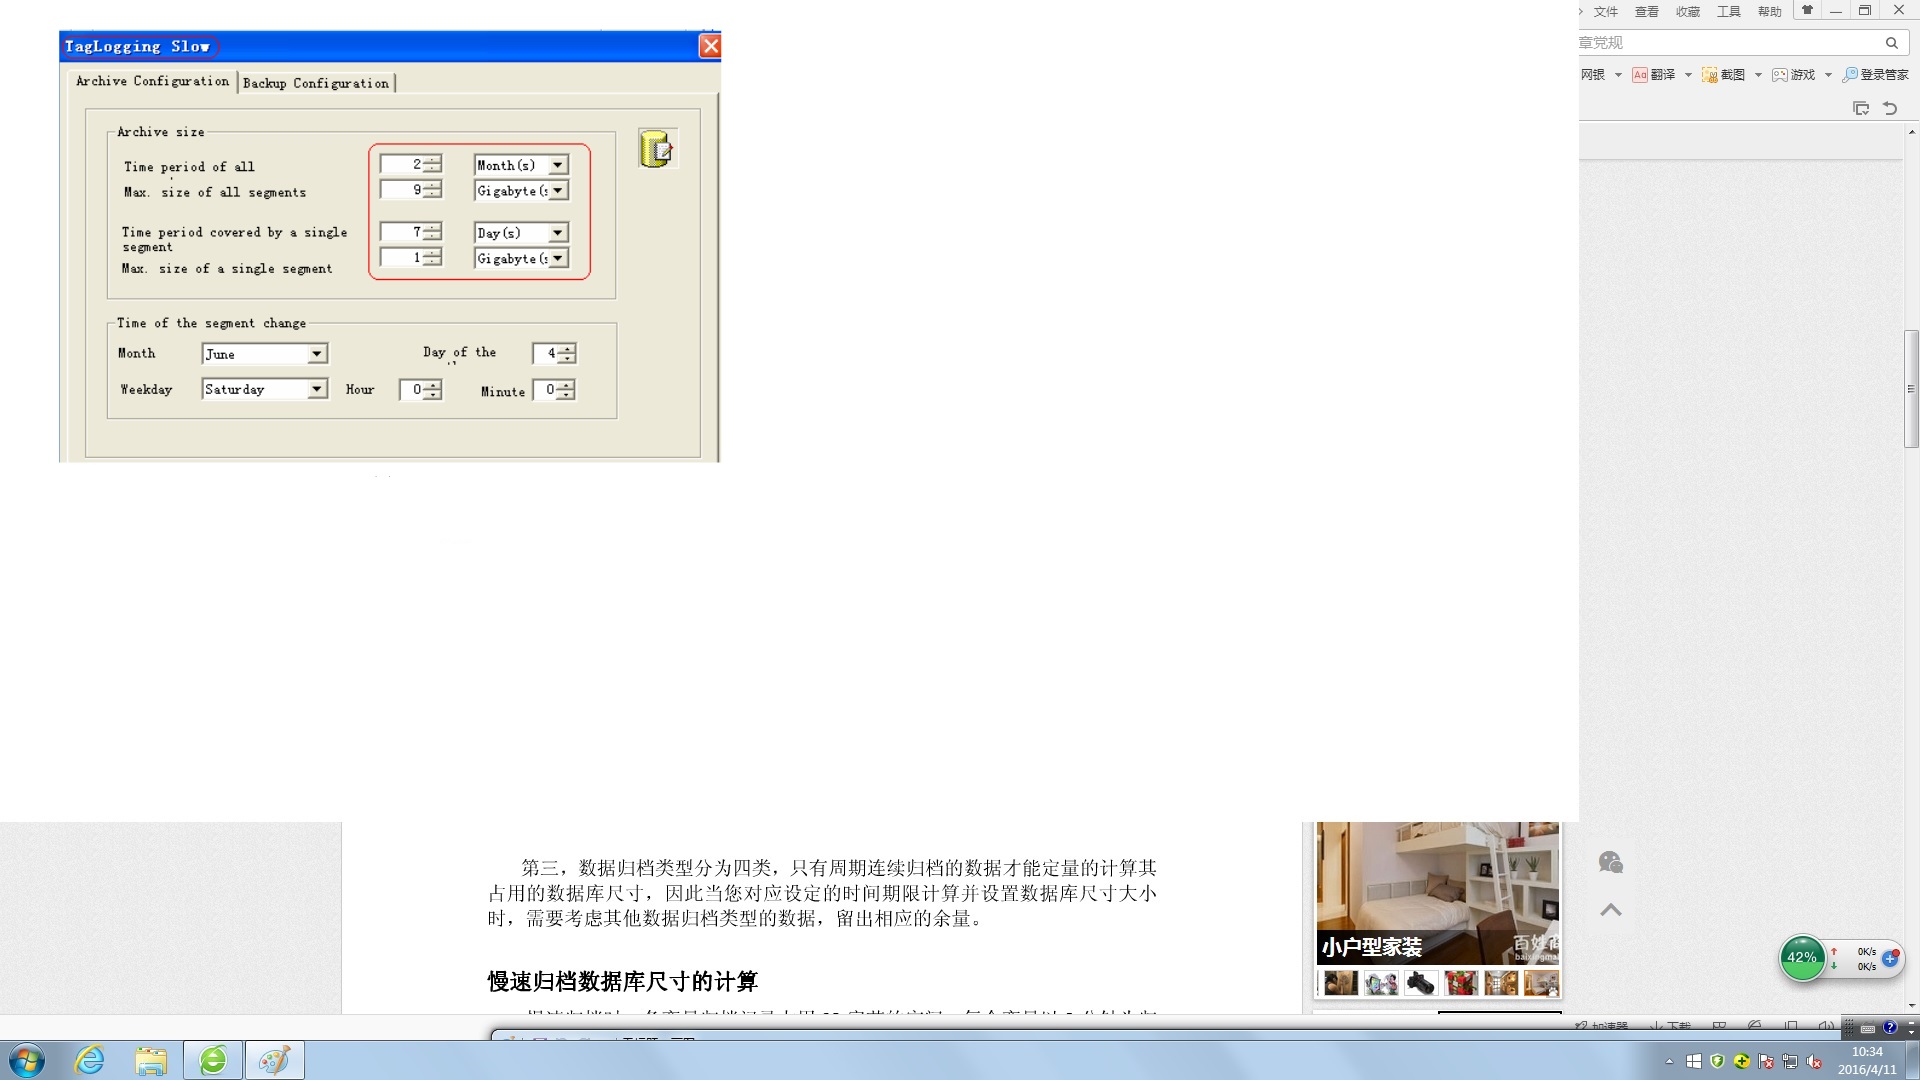
Task: Click the scroll-to-top chevron icon
Action: point(1610,910)
